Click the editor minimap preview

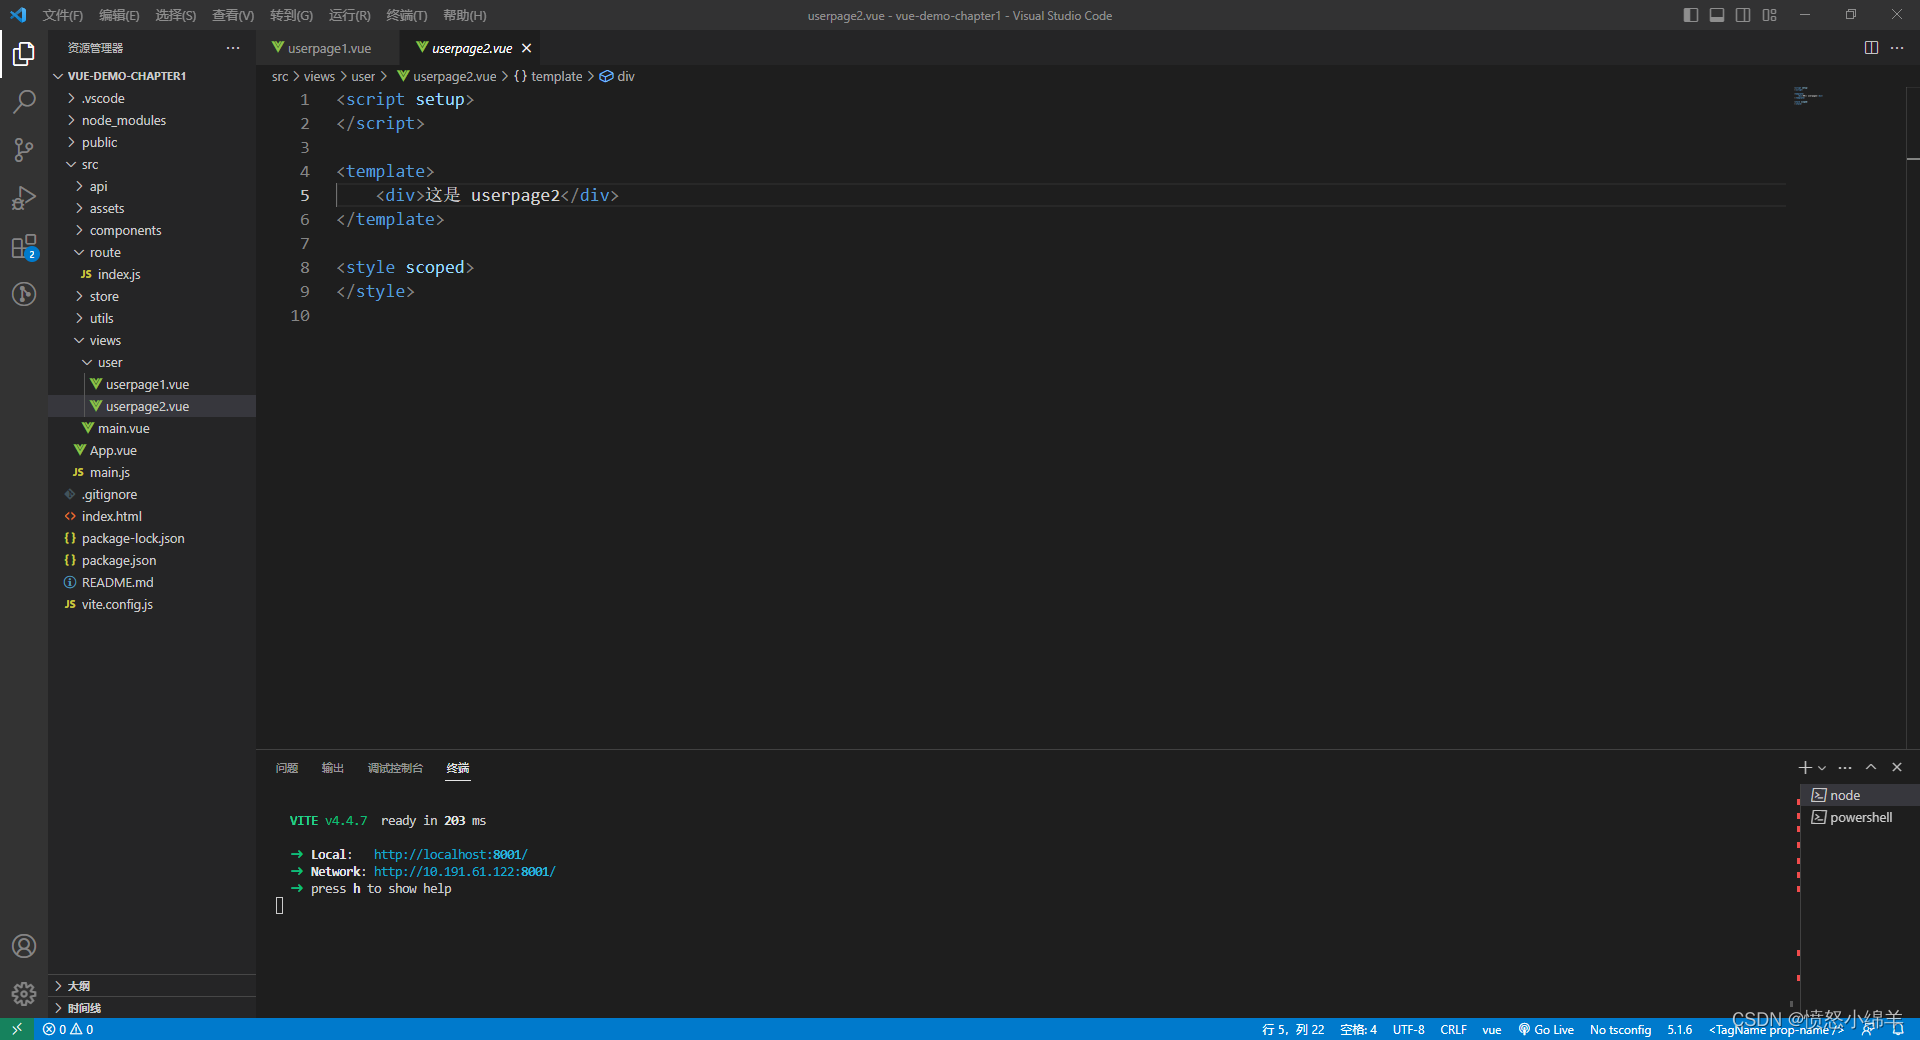pyautogui.click(x=1807, y=96)
